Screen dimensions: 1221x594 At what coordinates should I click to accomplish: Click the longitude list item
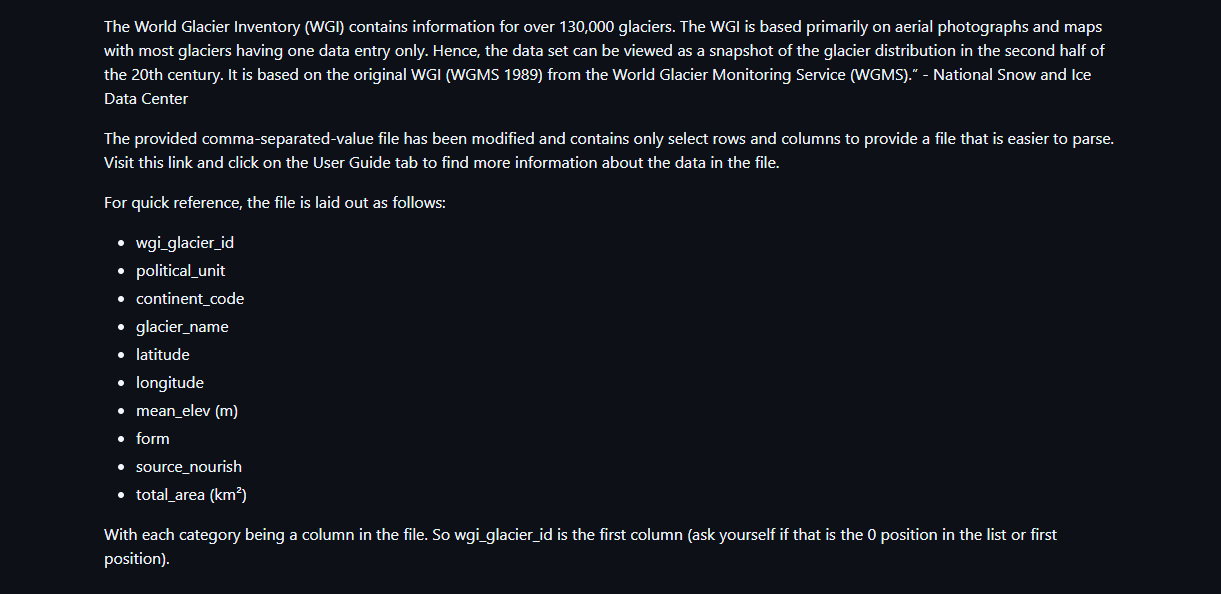170,383
